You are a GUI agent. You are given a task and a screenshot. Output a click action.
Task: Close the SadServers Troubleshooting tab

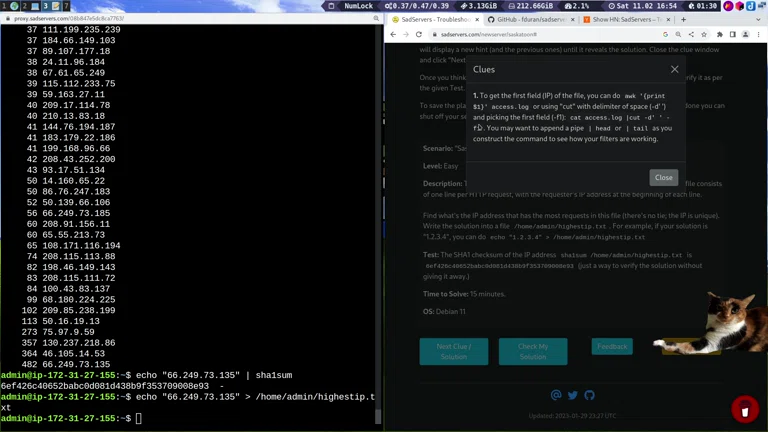coord(477,20)
